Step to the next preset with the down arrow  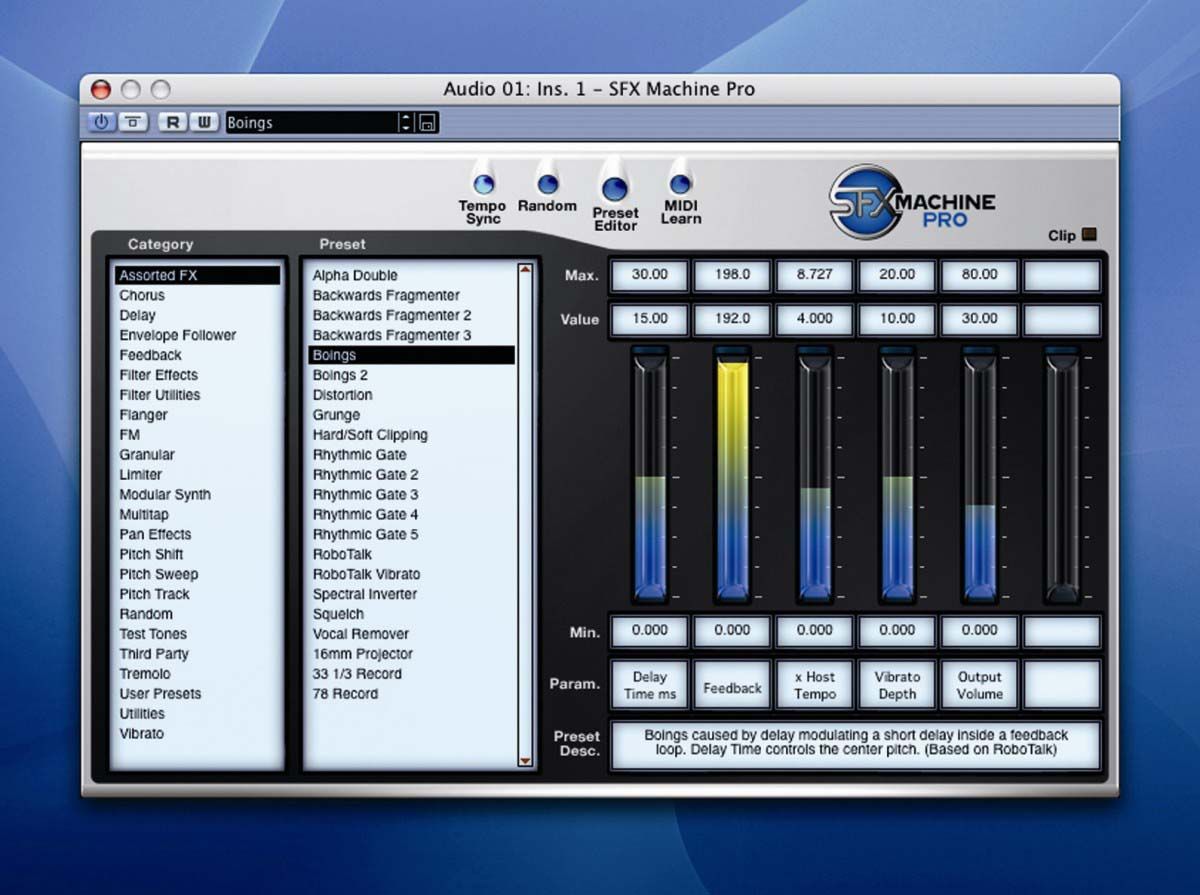pyautogui.click(x=404, y=127)
